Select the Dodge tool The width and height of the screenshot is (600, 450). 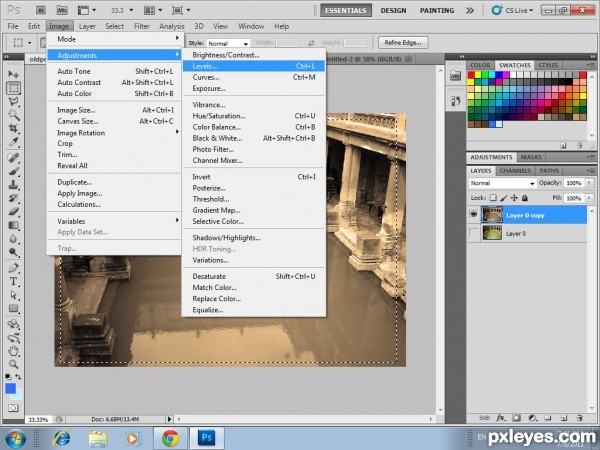13,252
